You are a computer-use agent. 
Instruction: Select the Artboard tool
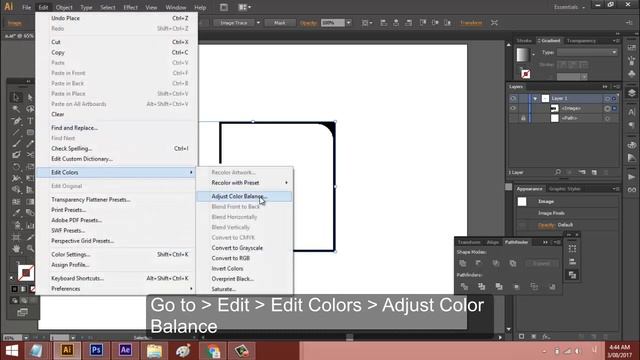click(16, 237)
